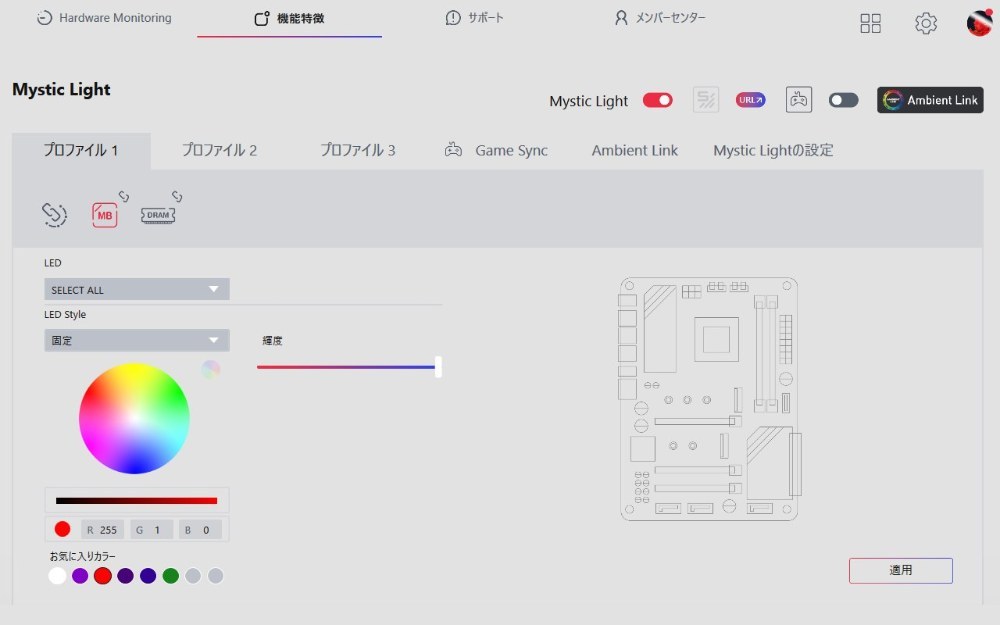
Task: Open Hardware Monitoring section
Action: coord(104,18)
